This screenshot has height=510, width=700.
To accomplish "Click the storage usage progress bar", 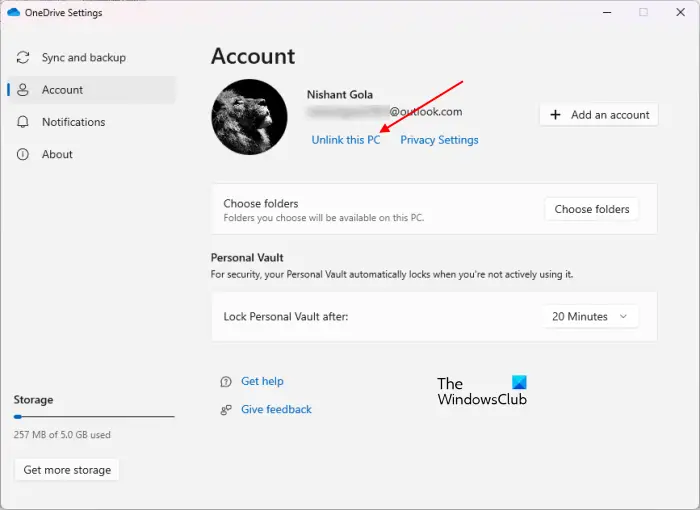I will pyautogui.click(x=94, y=417).
